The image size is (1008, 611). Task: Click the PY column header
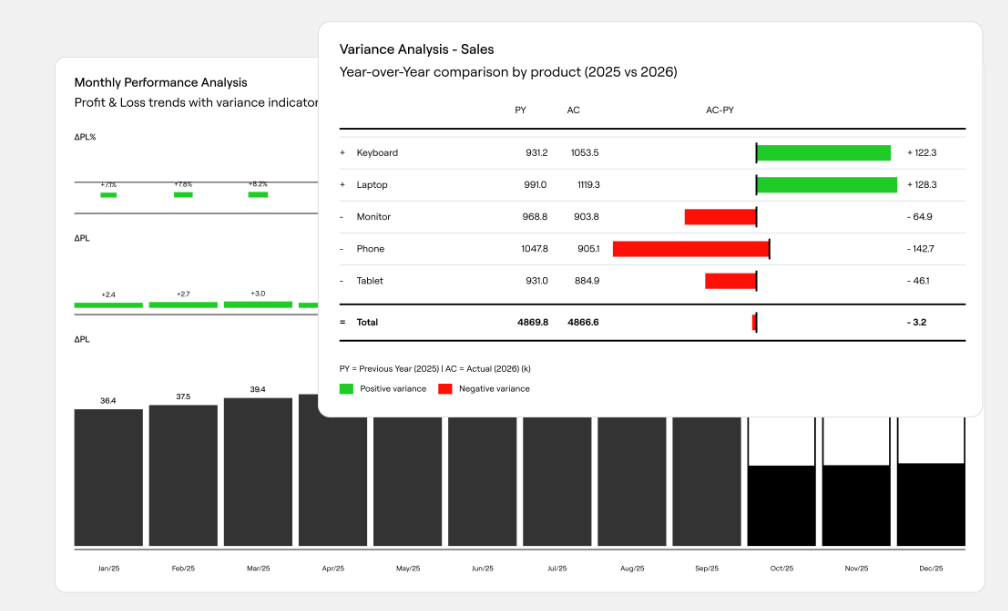coord(521,111)
